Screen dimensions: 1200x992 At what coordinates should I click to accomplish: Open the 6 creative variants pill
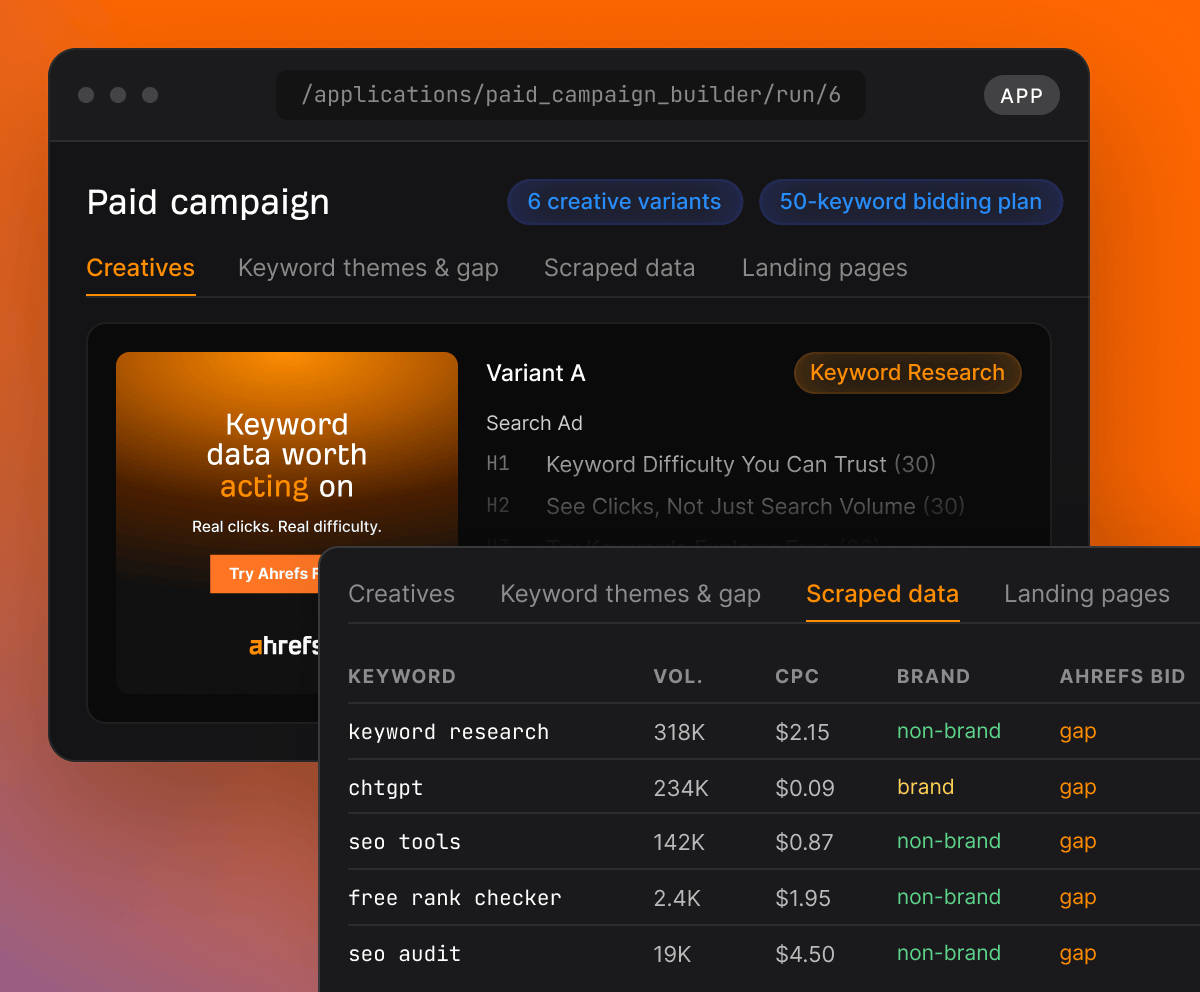pyautogui.click(x=625, y=202)
